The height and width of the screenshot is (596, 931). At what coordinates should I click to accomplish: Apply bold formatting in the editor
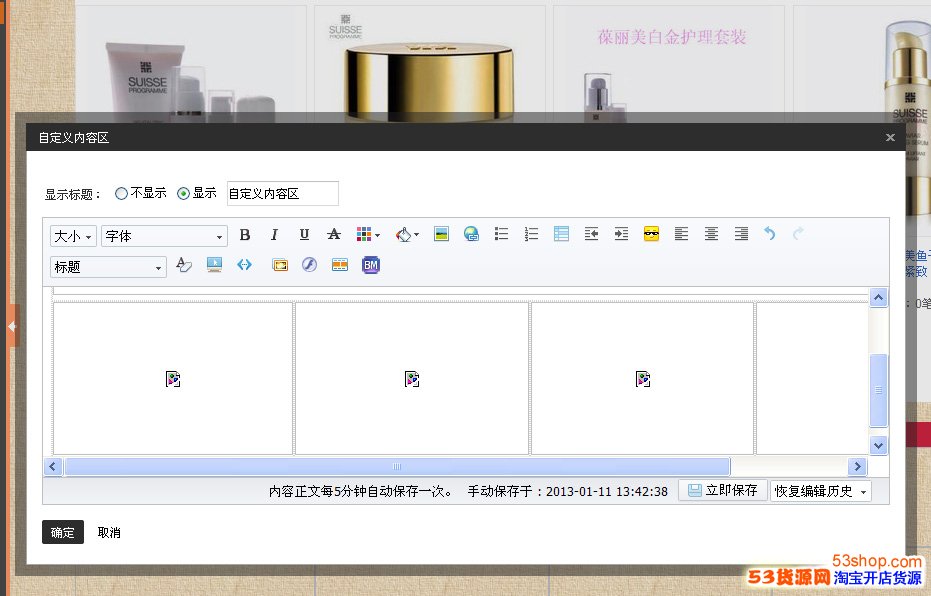245,234
